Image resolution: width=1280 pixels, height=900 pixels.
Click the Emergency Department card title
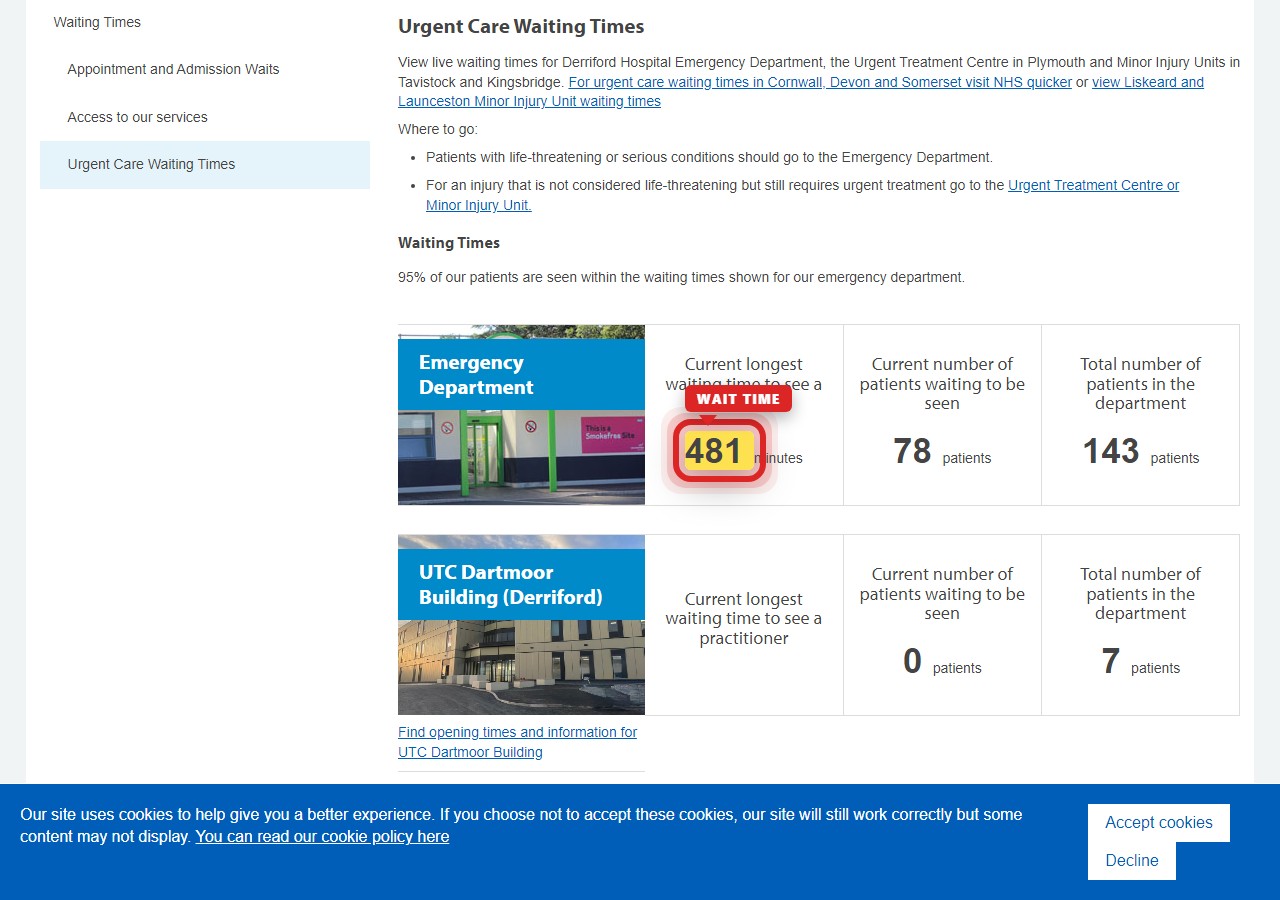click(x=476, y=375)
